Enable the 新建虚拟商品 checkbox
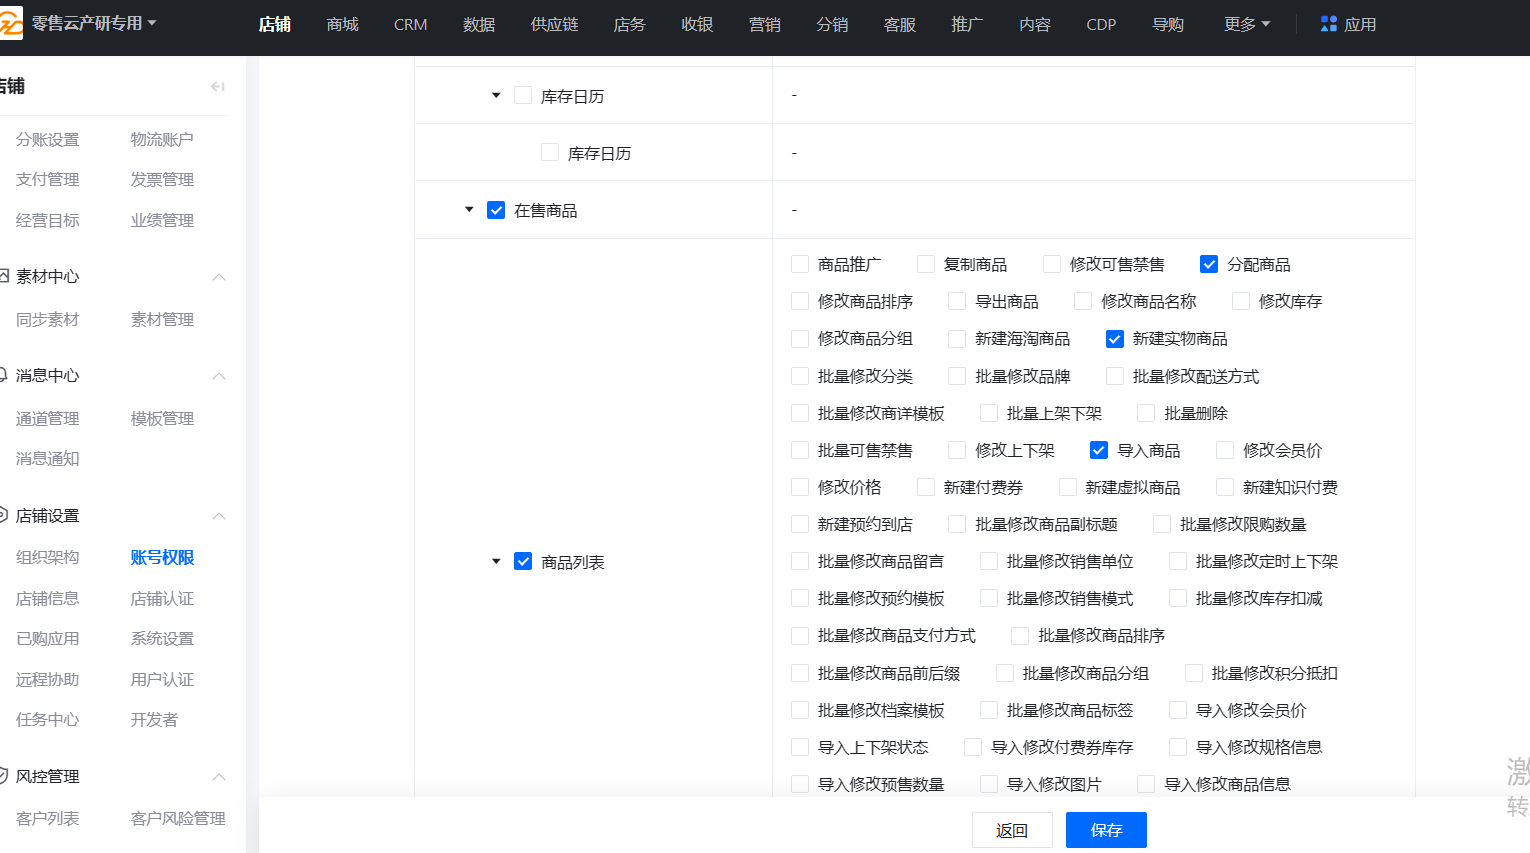The width and height of the screenshot is (1530, 853). pos(1068,487)
